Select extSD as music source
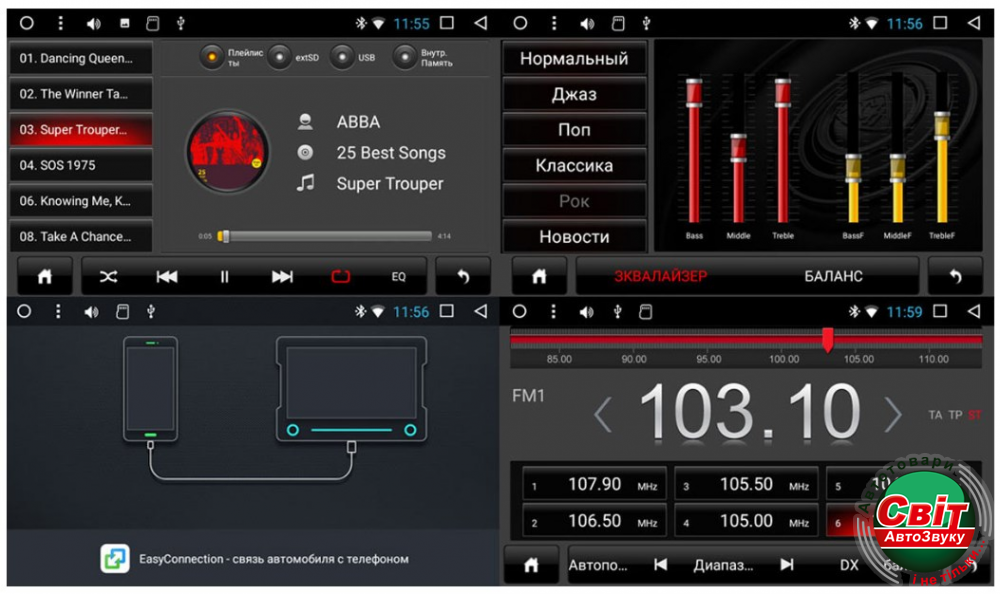1000x594 pixels. click(280, 57)
